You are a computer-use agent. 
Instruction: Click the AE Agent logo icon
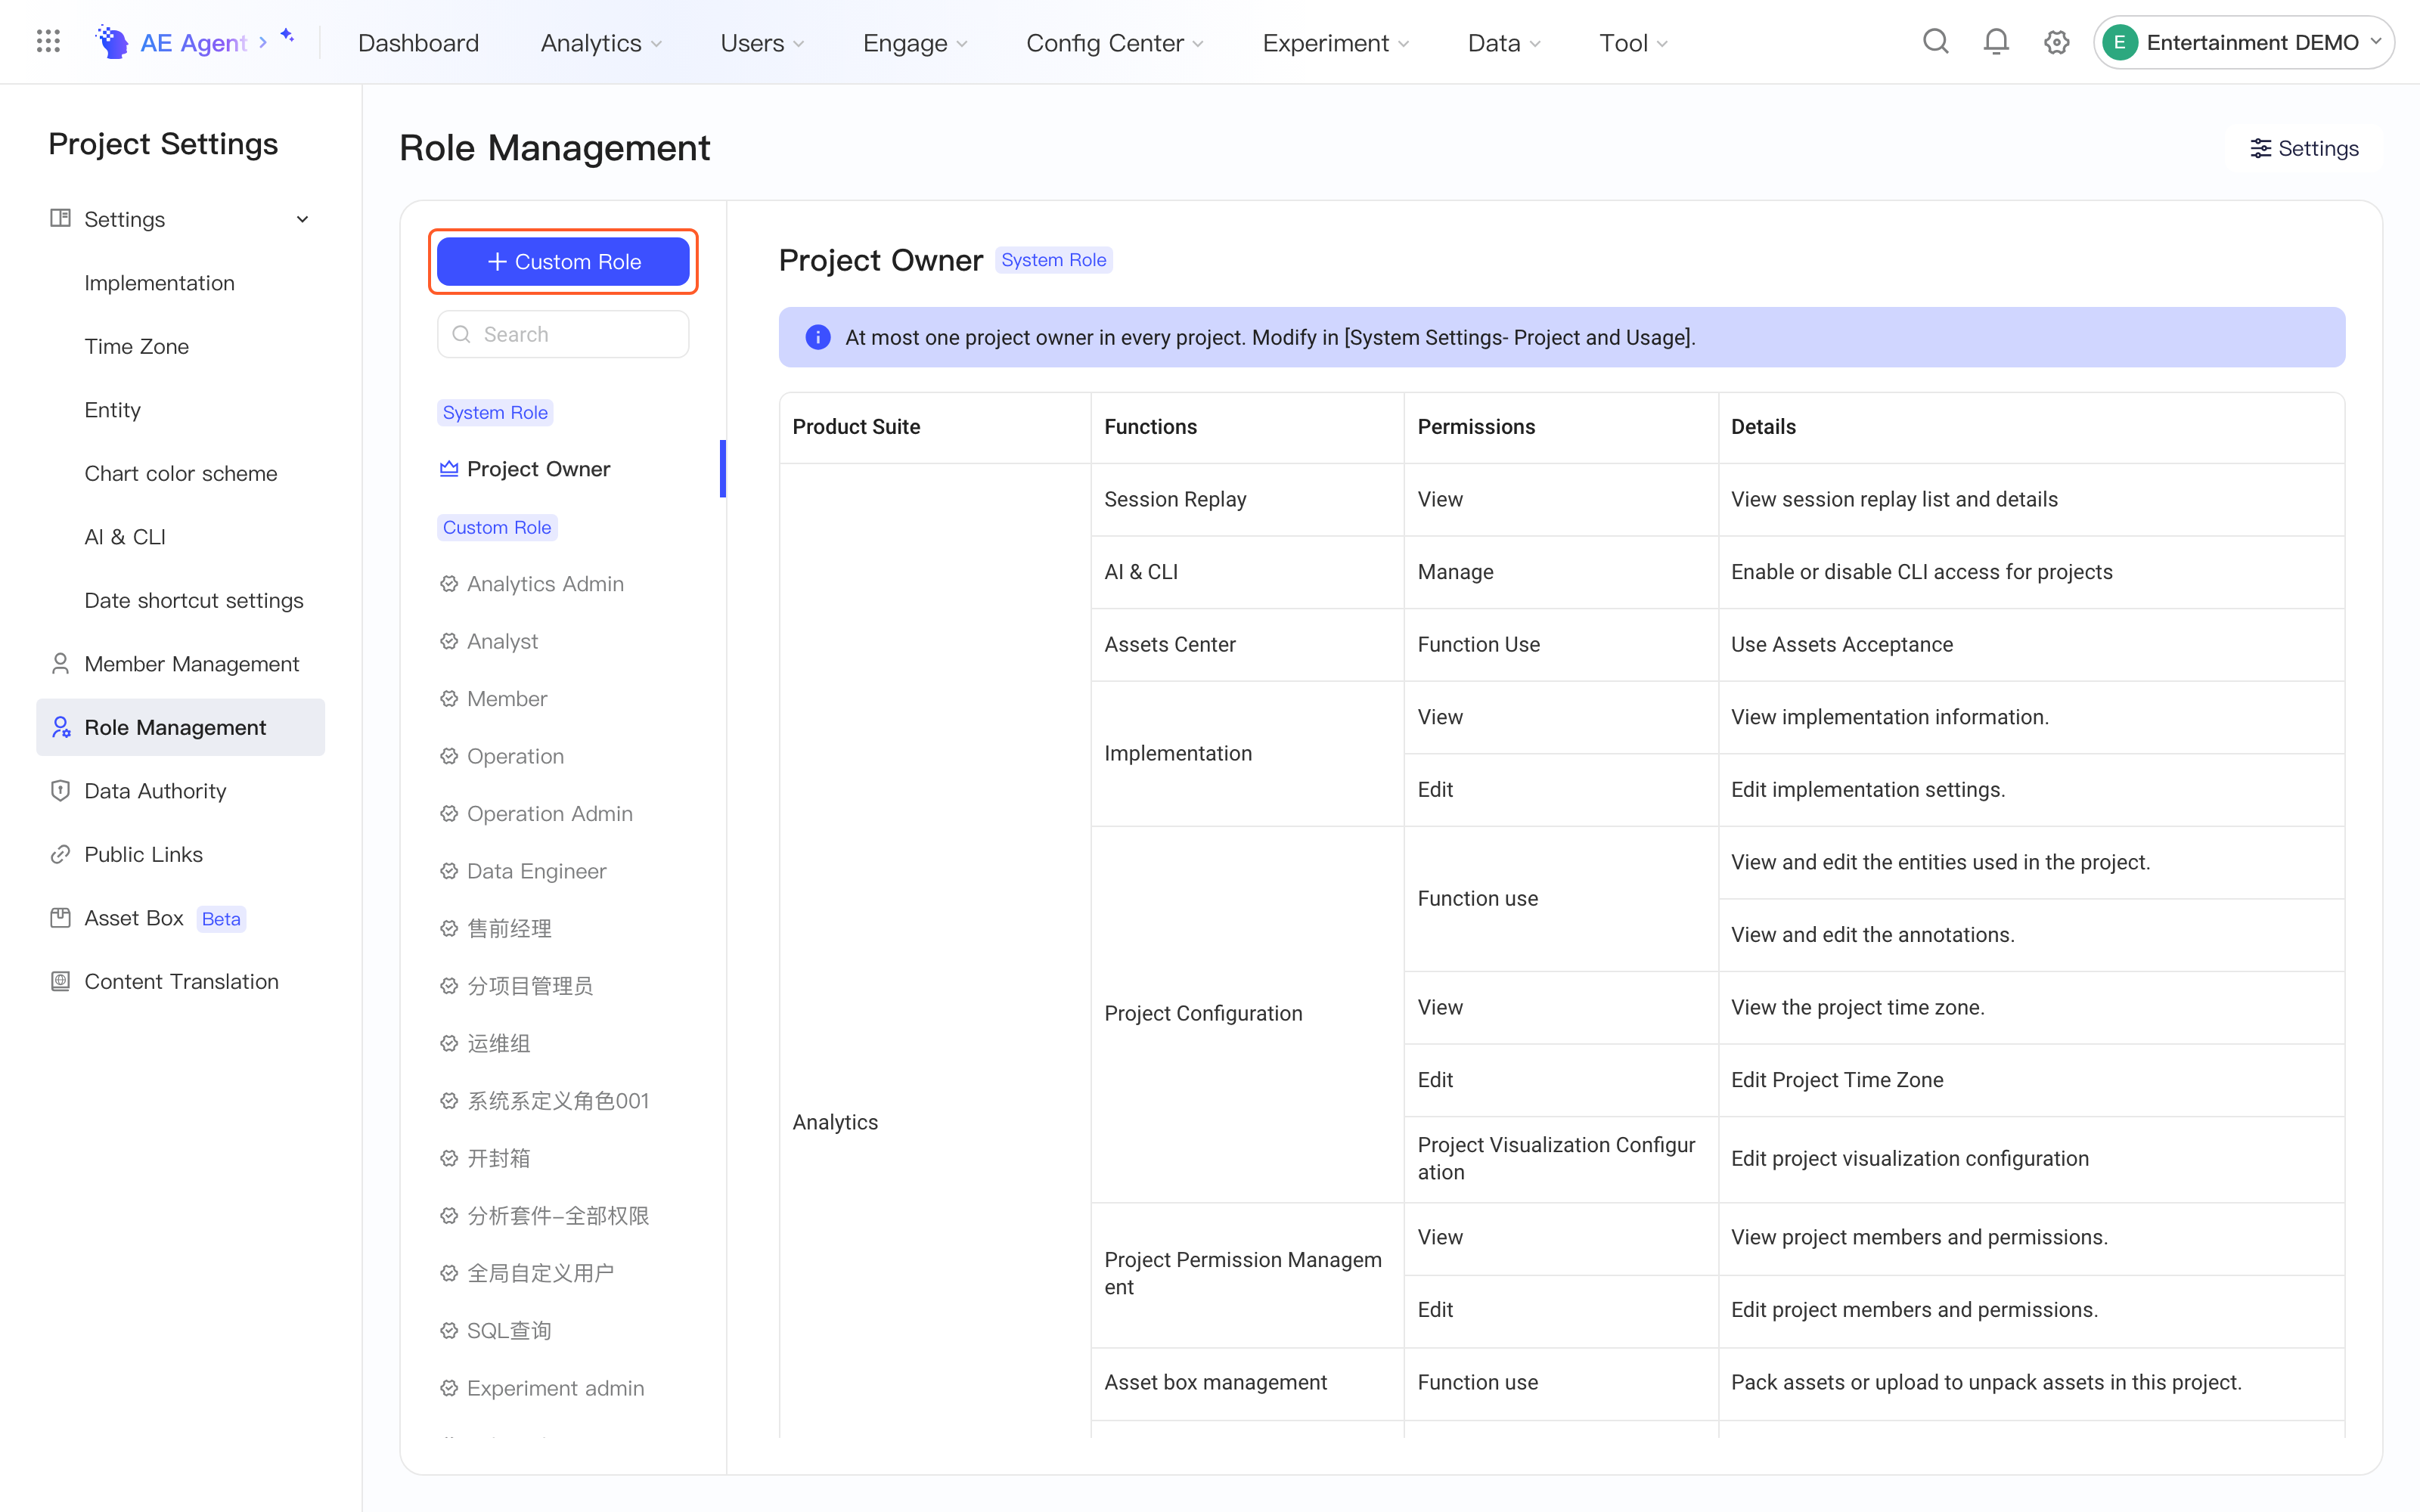pyautogui.click(x=112, y=42)
